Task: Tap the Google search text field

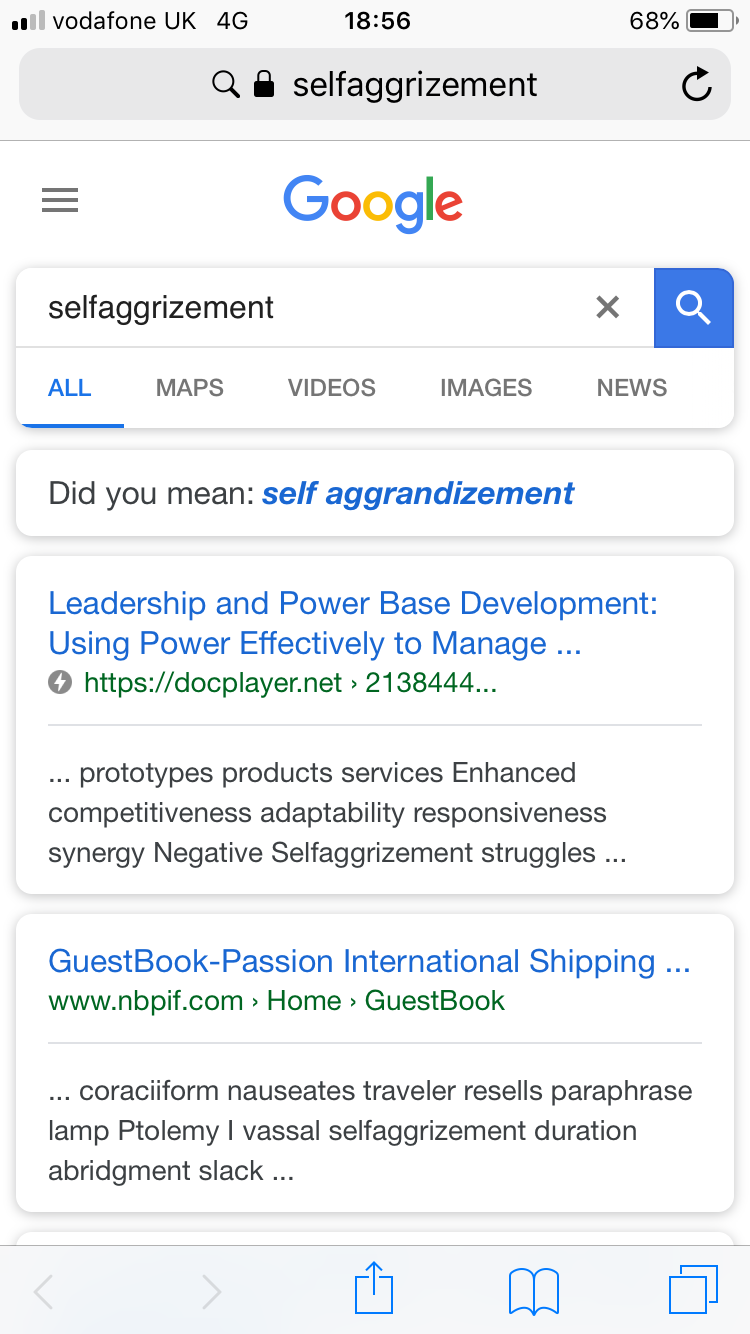Action: [300, 307]
